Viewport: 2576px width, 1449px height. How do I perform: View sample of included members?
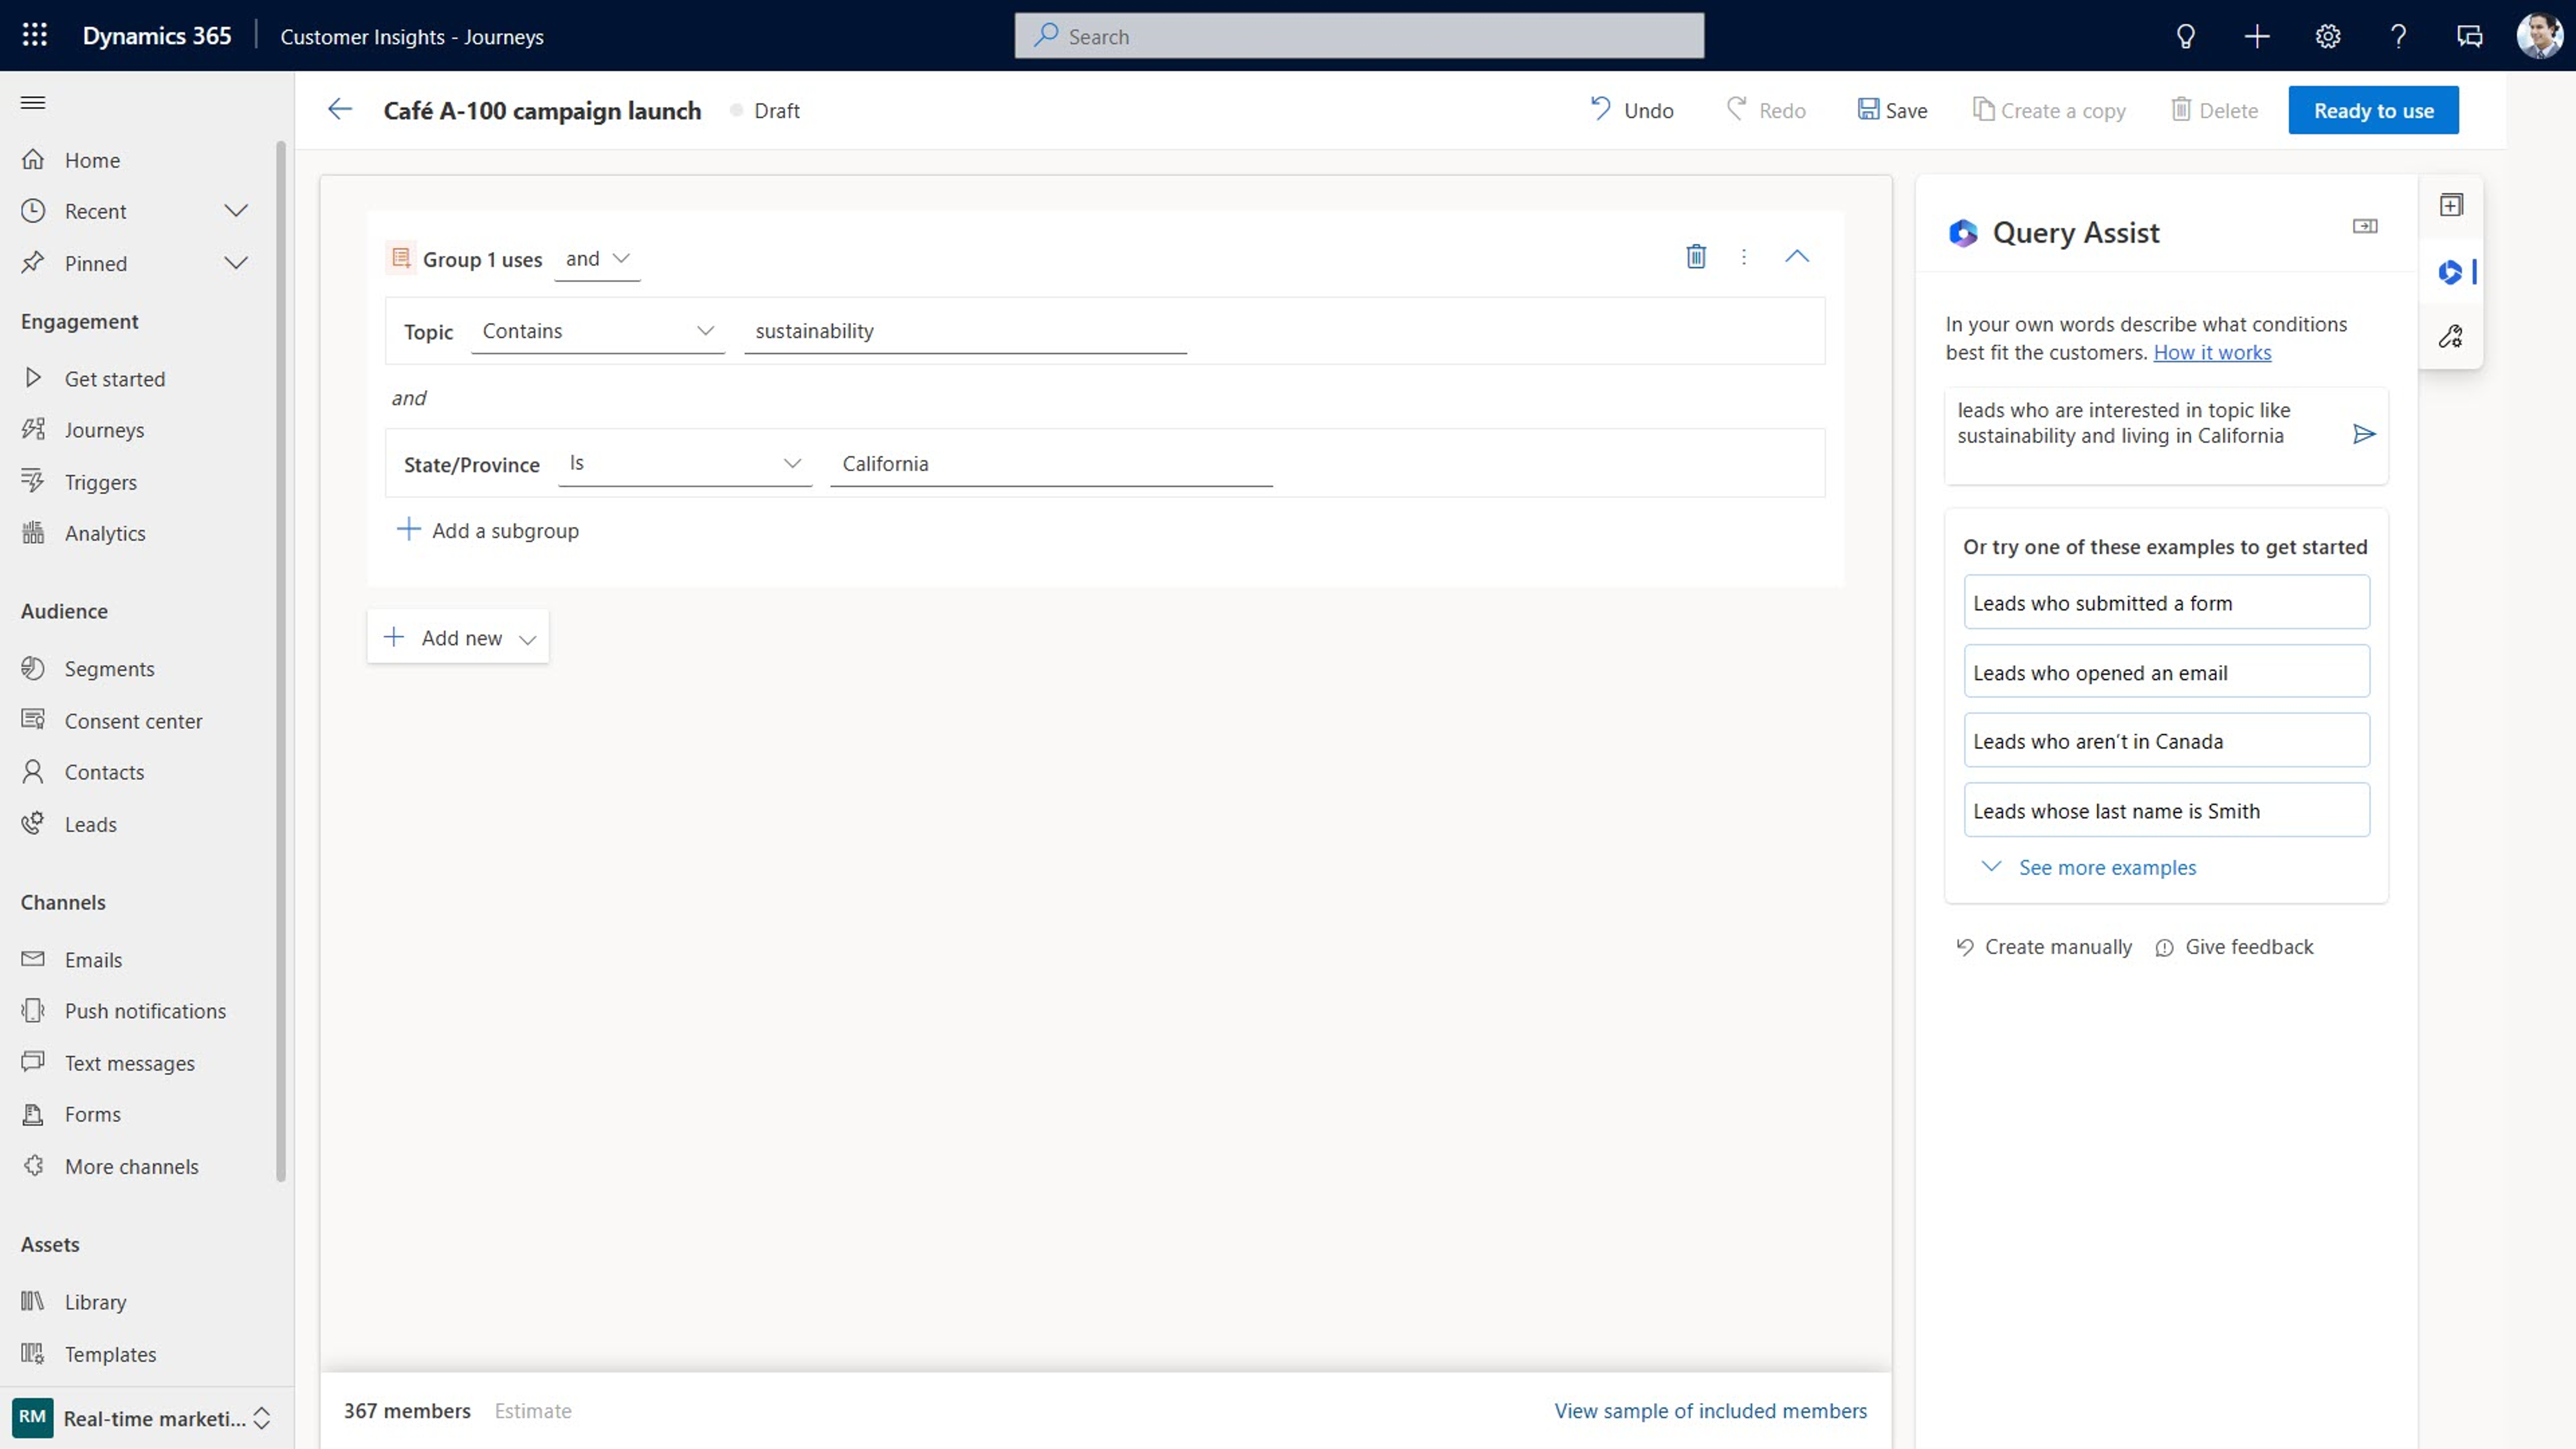[1710, 1410]
